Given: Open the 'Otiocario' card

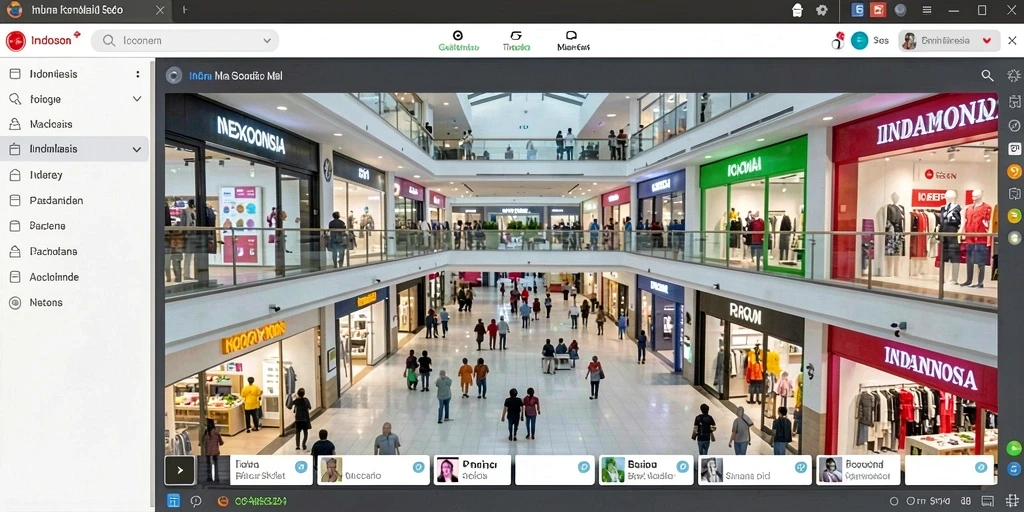Looking at the screenshot, I should click(x=373, y=470).
